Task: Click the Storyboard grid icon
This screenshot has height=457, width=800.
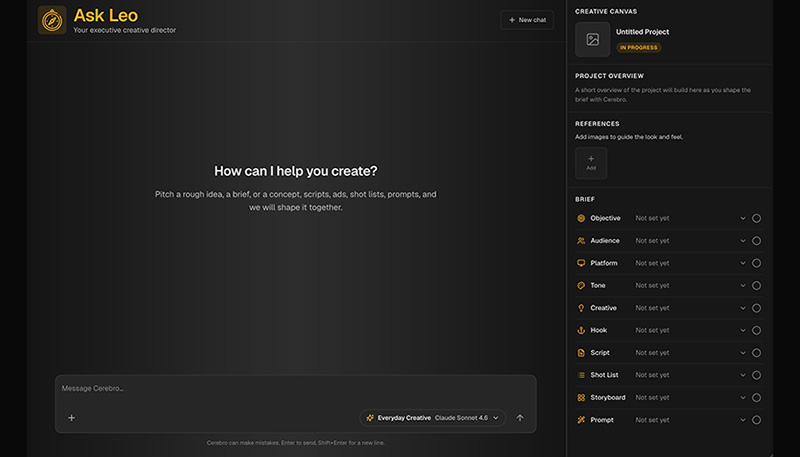Action: tap(581, 397)
